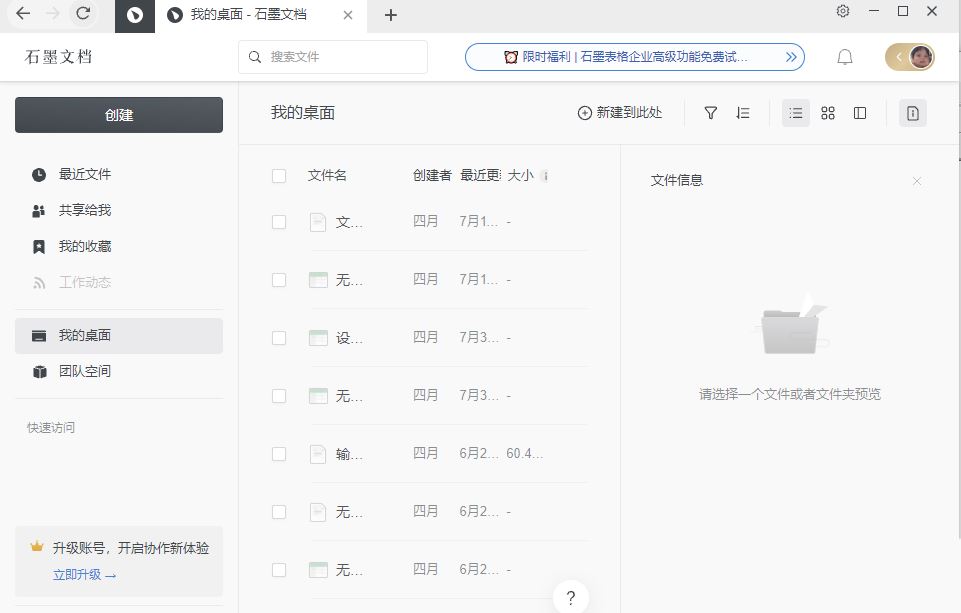961x613 pixels.
Task: Open 共享给我 in the sidebar
Action: point(119,211)
